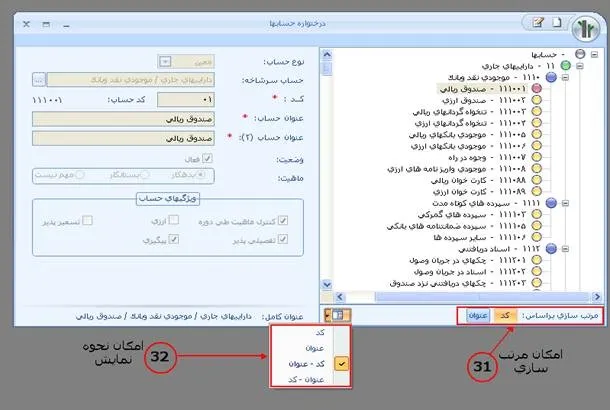The image size is (610, 410).
Task: Click yellow circle of موجودي واريز نامه هاي ارزي
Action: coord(536,168)
